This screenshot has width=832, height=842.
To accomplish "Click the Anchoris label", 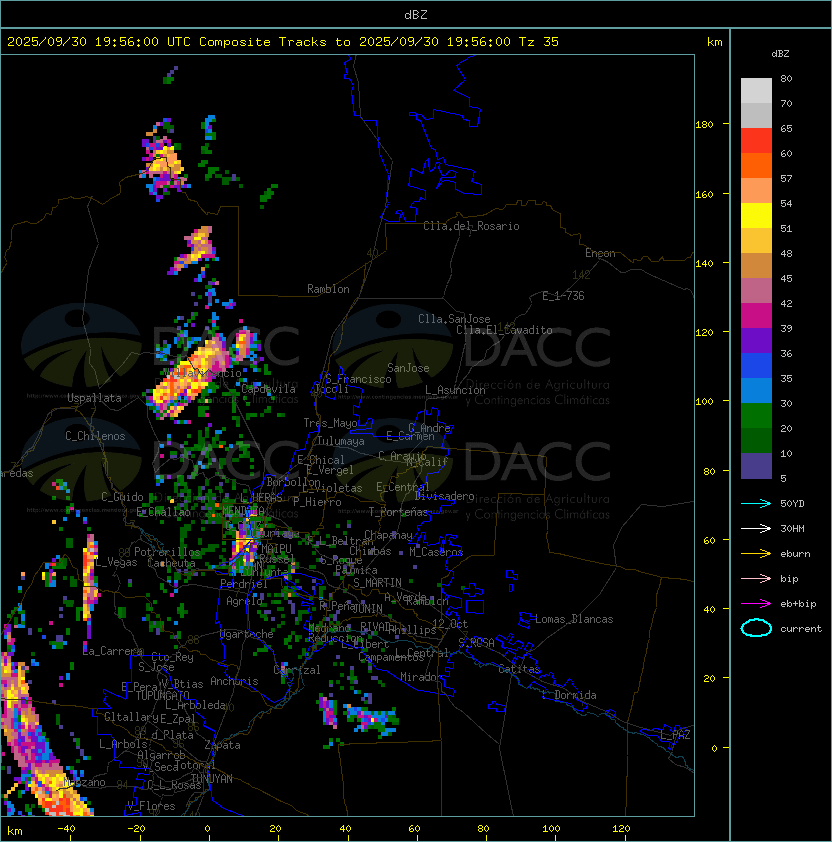I will click(x=234, y=681).
